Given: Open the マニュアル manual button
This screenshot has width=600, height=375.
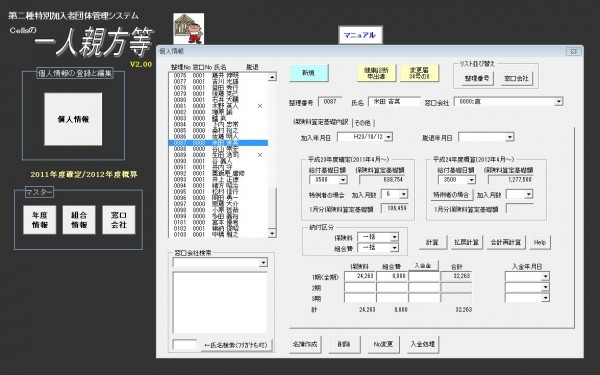Looking at the screenshot, I should pos(360,35).
